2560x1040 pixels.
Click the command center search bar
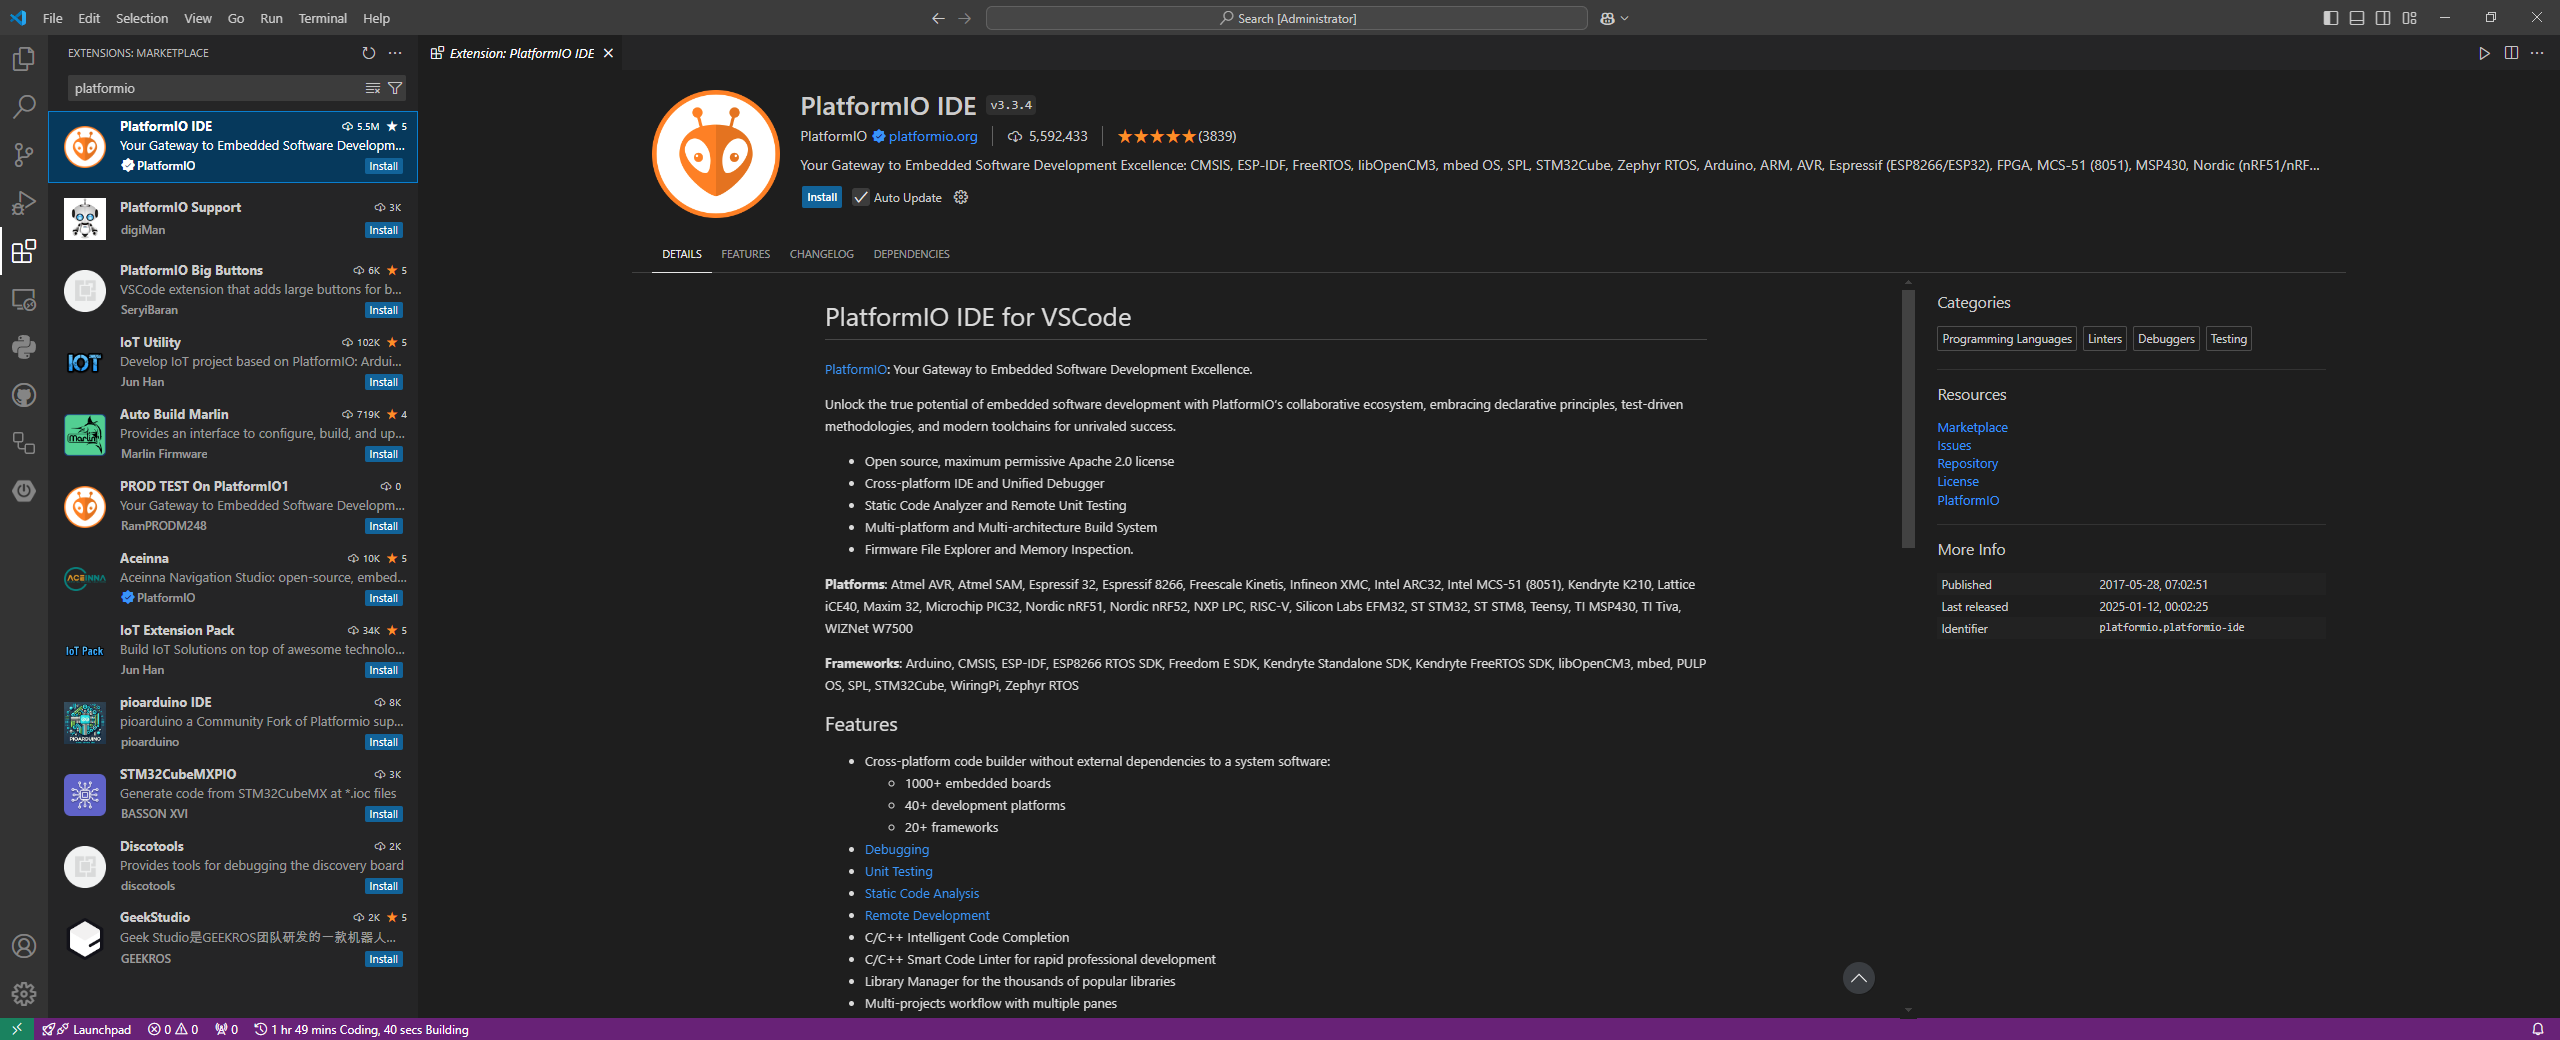tap(1286, 18)
